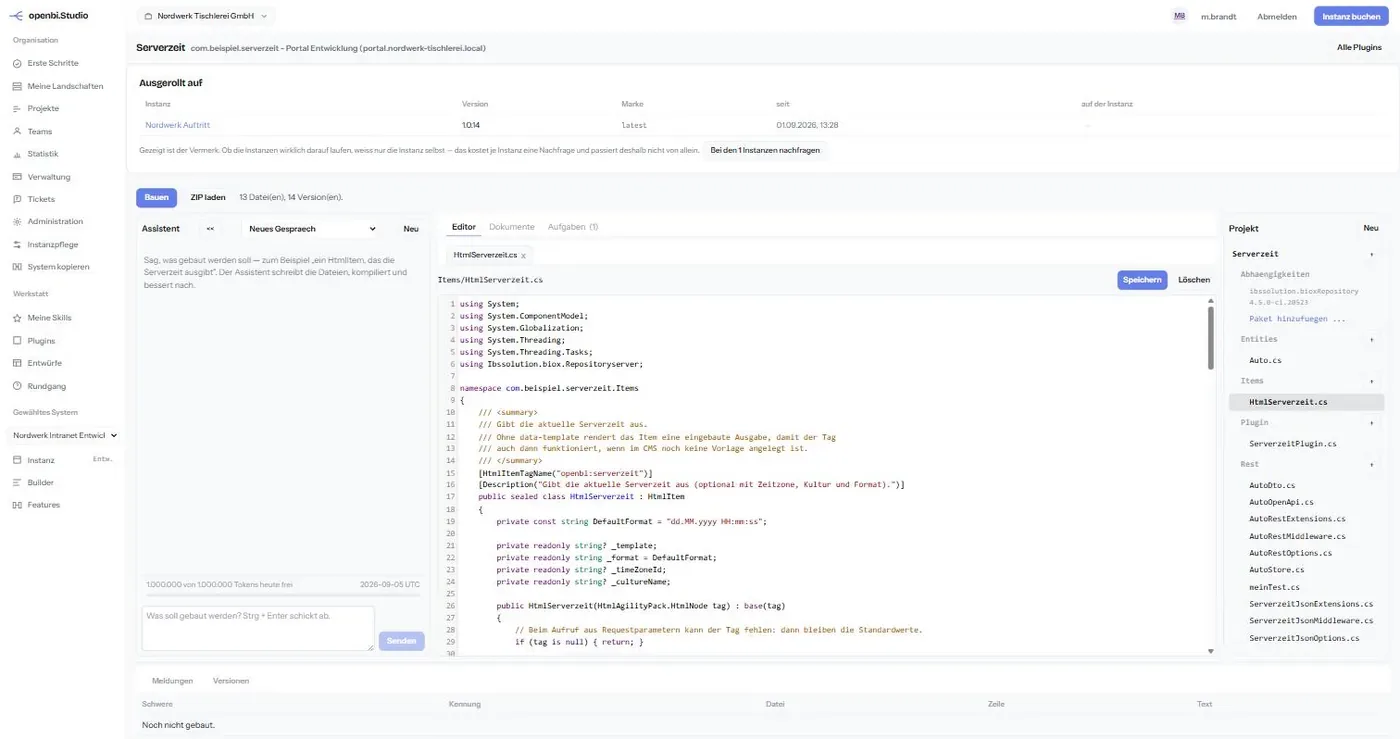Image resolution: width=1400 pixels, height=739 pixels.
Task: Open Erste Schritte via its checkmark icon
Action: 17,63
